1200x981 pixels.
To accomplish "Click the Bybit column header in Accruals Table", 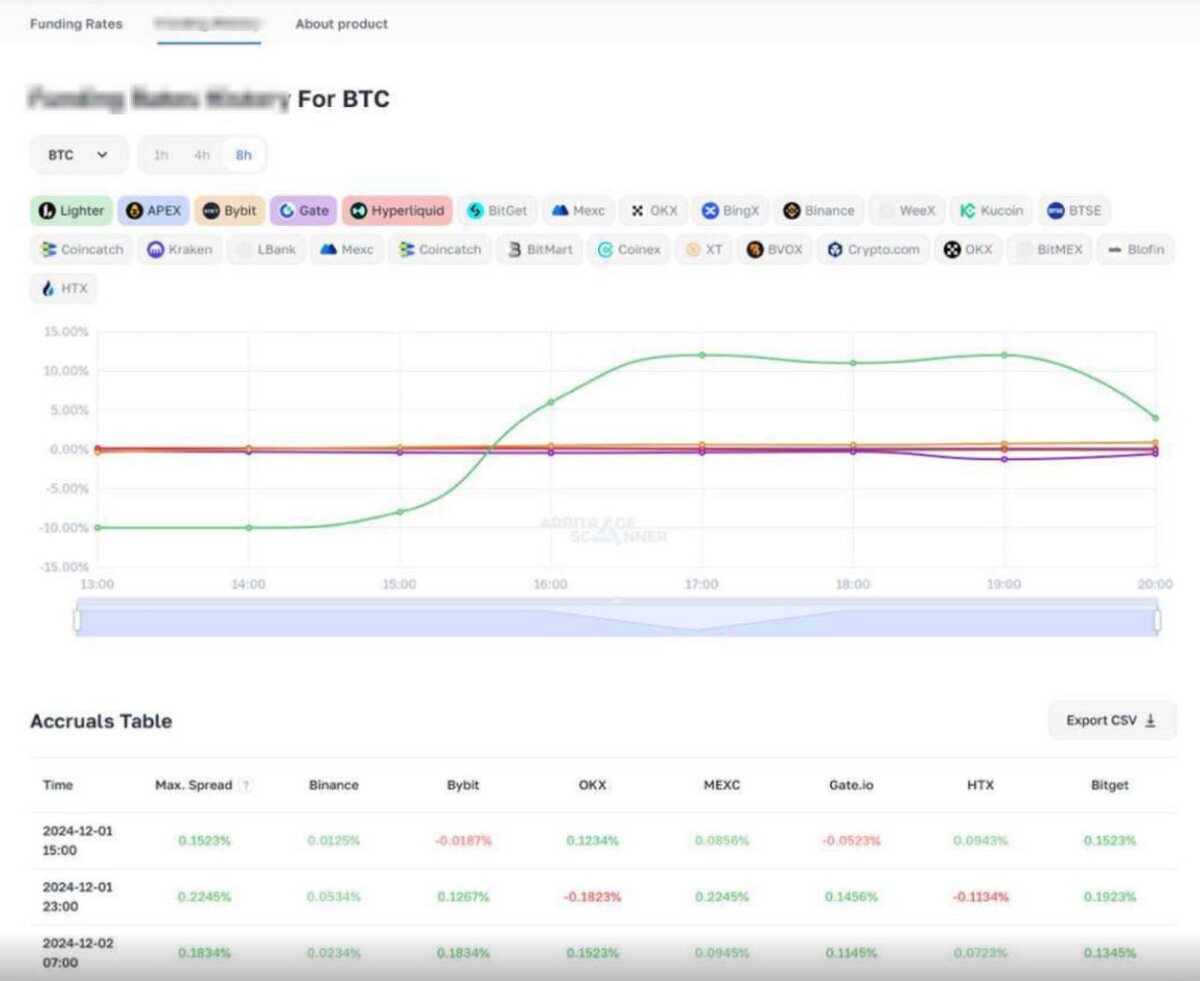I will tap(463, 785).
